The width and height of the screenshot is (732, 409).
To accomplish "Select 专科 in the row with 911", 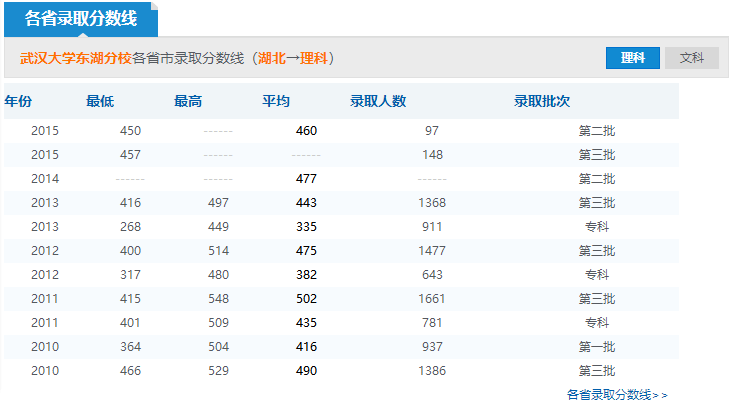I will 597,227.
